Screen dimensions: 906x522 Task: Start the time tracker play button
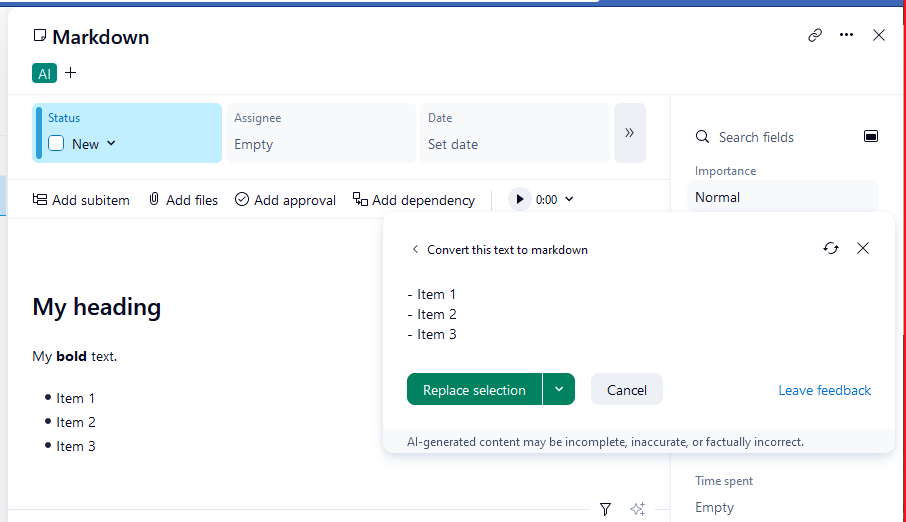(x=520, y=199)
